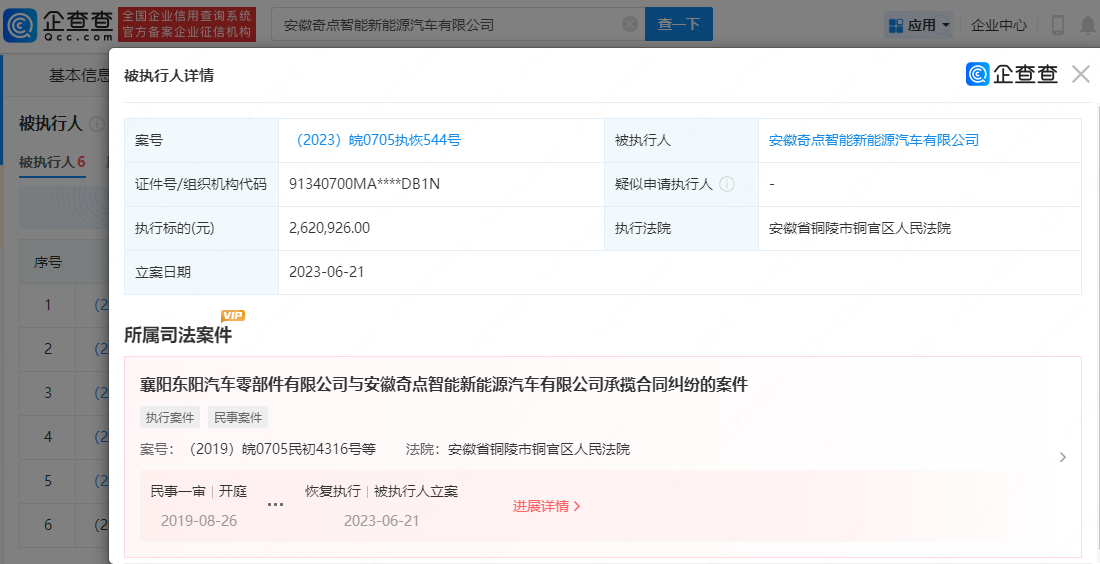Click court name 安徽省铜陵市铜官区人民法院 in table

pos(859,228)
